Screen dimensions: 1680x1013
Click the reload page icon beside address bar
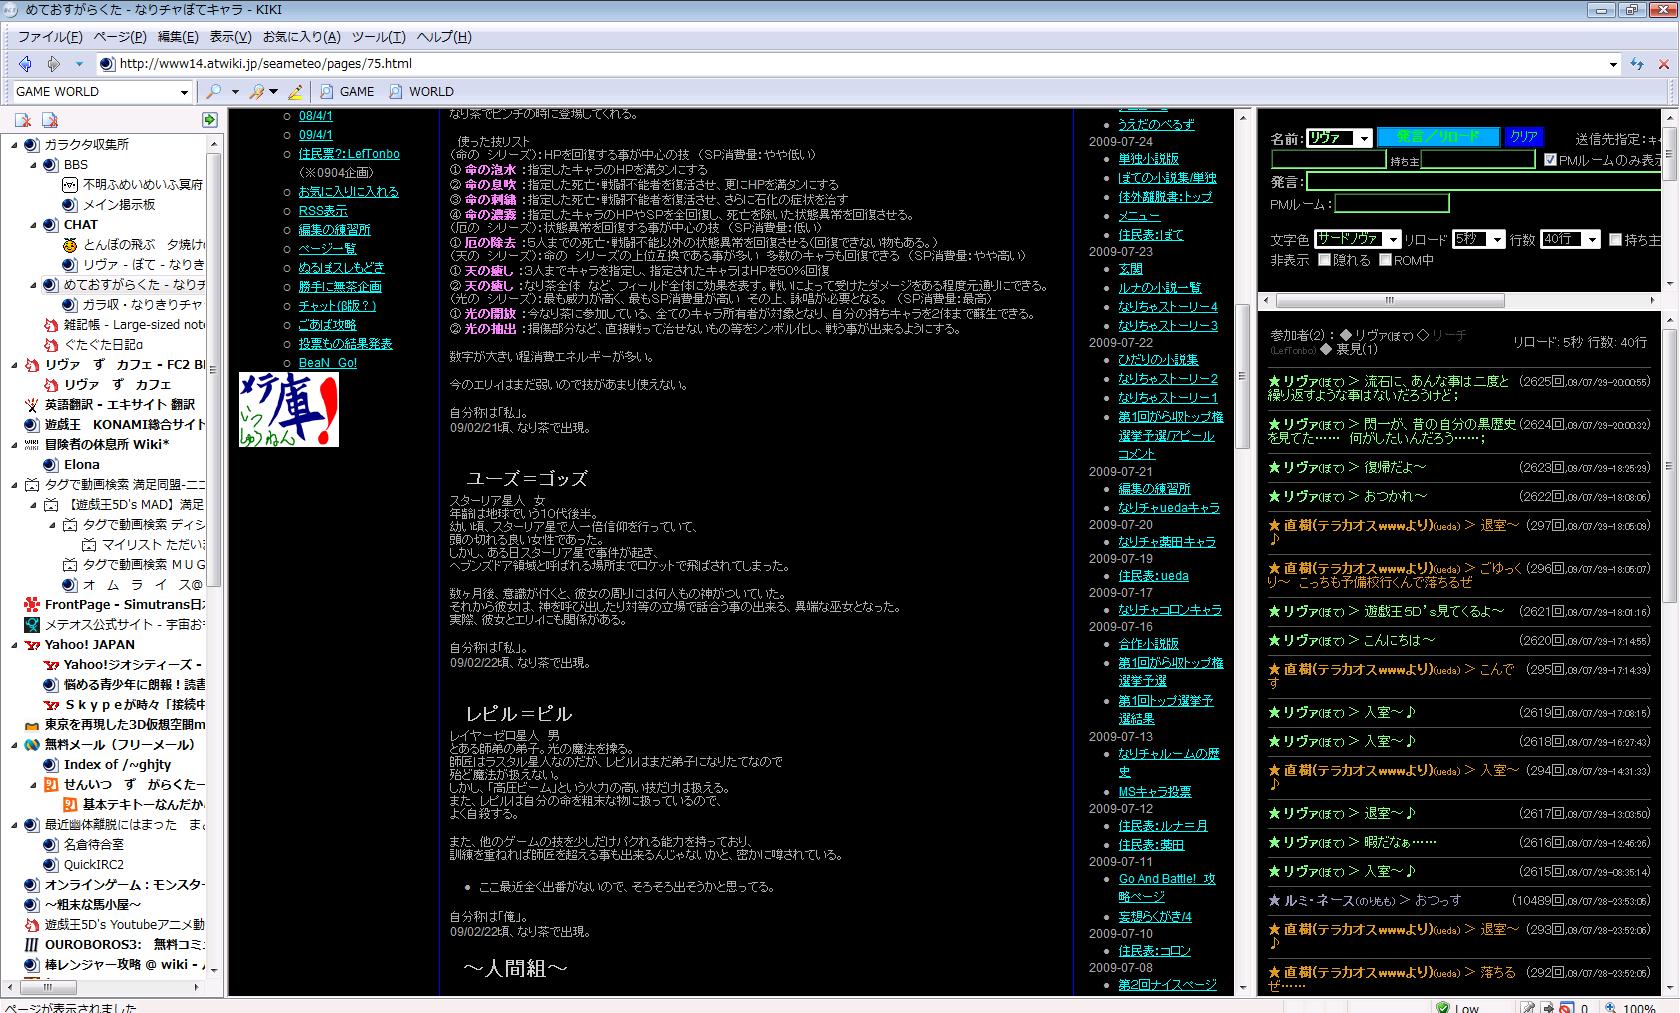[1637, 64]
